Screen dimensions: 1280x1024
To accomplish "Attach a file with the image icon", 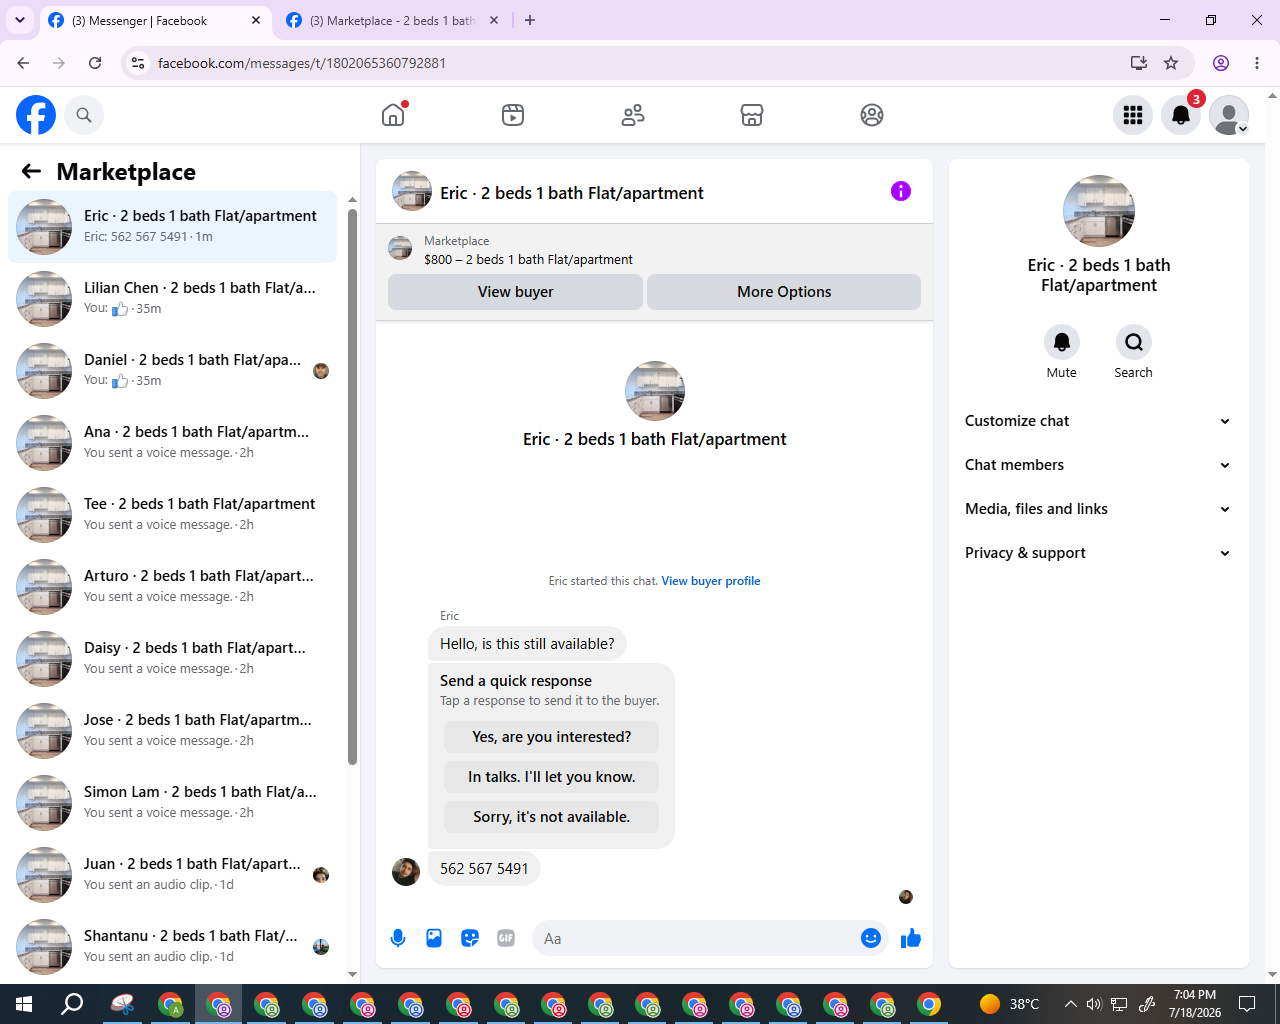I will tap(434, 938).
